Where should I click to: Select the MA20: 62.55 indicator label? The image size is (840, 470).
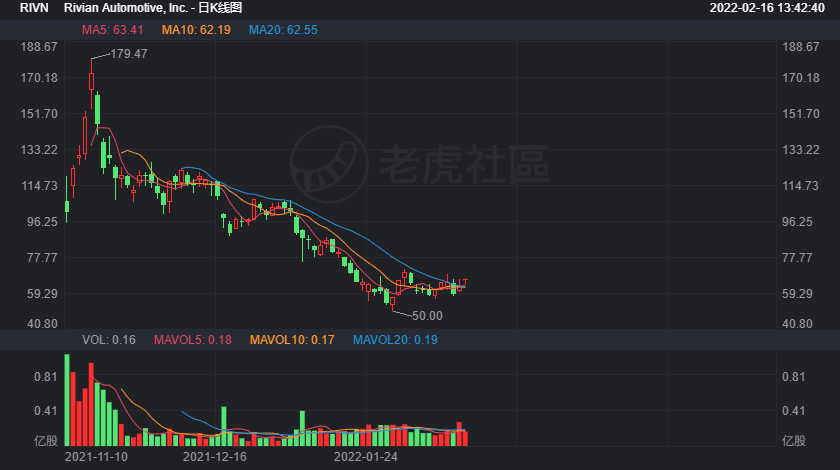point(283,30)
